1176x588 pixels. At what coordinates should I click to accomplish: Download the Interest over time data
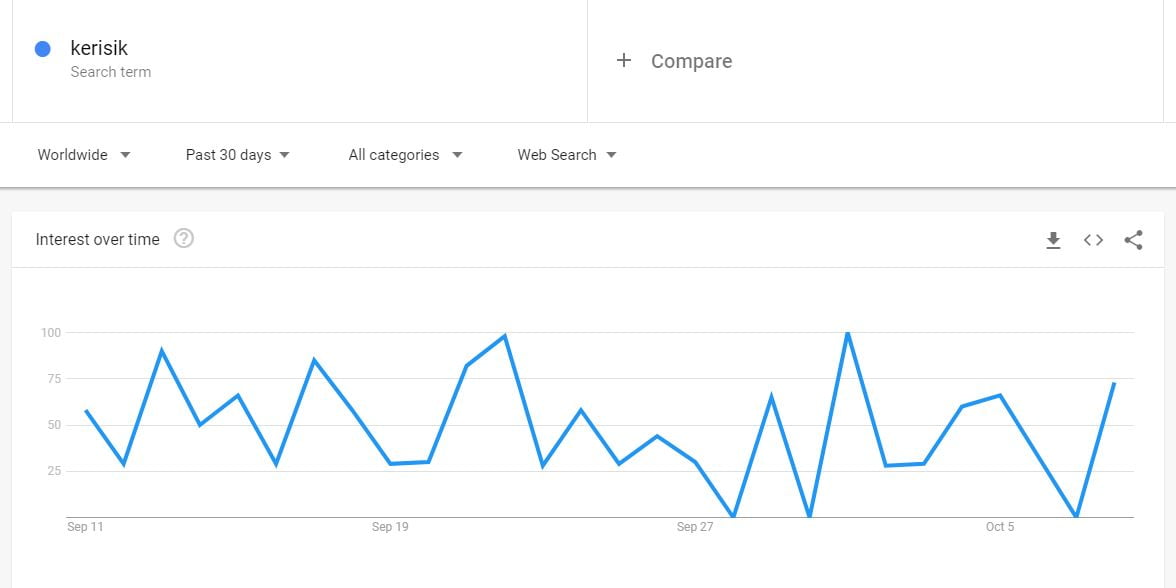point(1053,240)
